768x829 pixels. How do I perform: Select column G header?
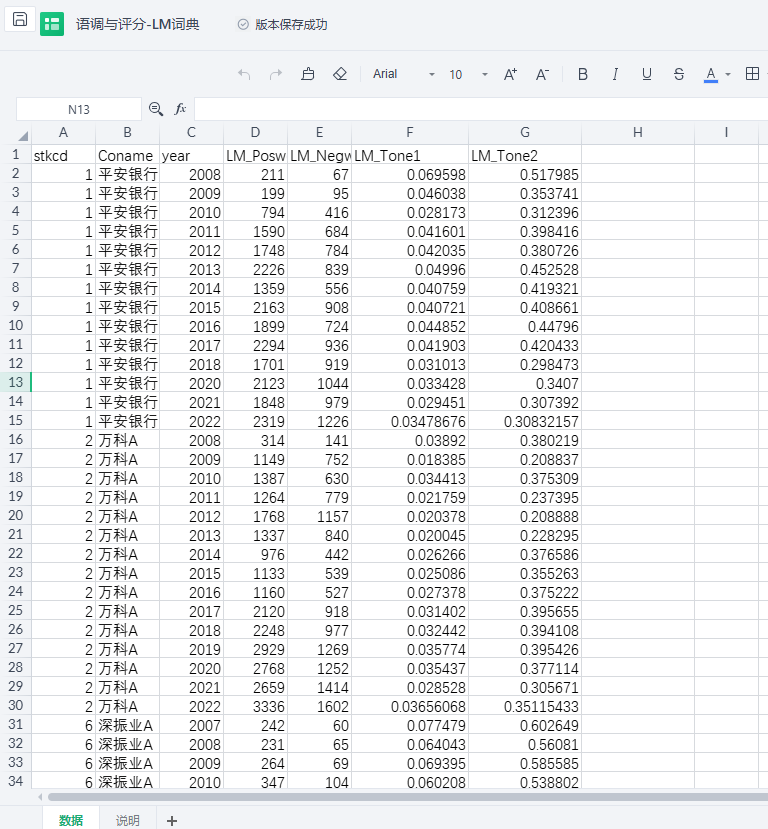[x=525, y=133]
